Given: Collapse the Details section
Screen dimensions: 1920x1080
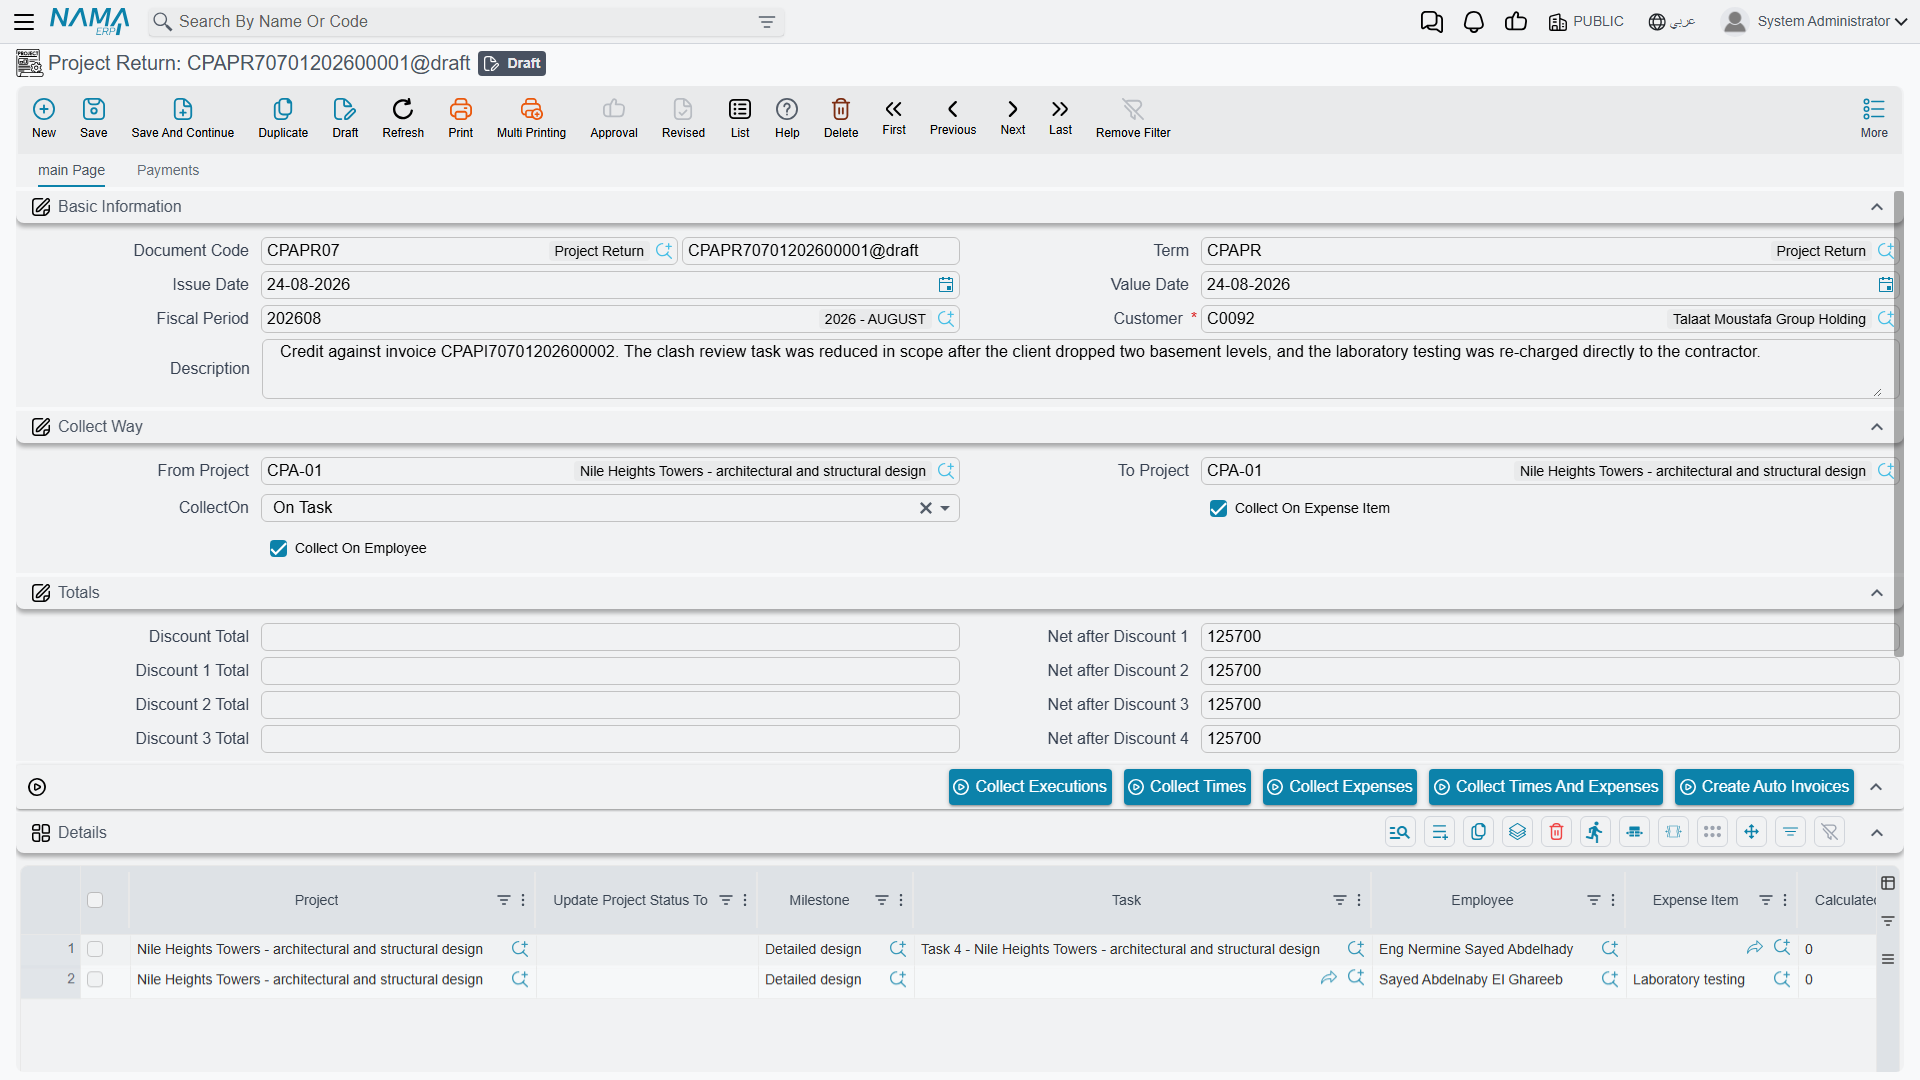Looking at the screenshot, I should point(1877,833).
